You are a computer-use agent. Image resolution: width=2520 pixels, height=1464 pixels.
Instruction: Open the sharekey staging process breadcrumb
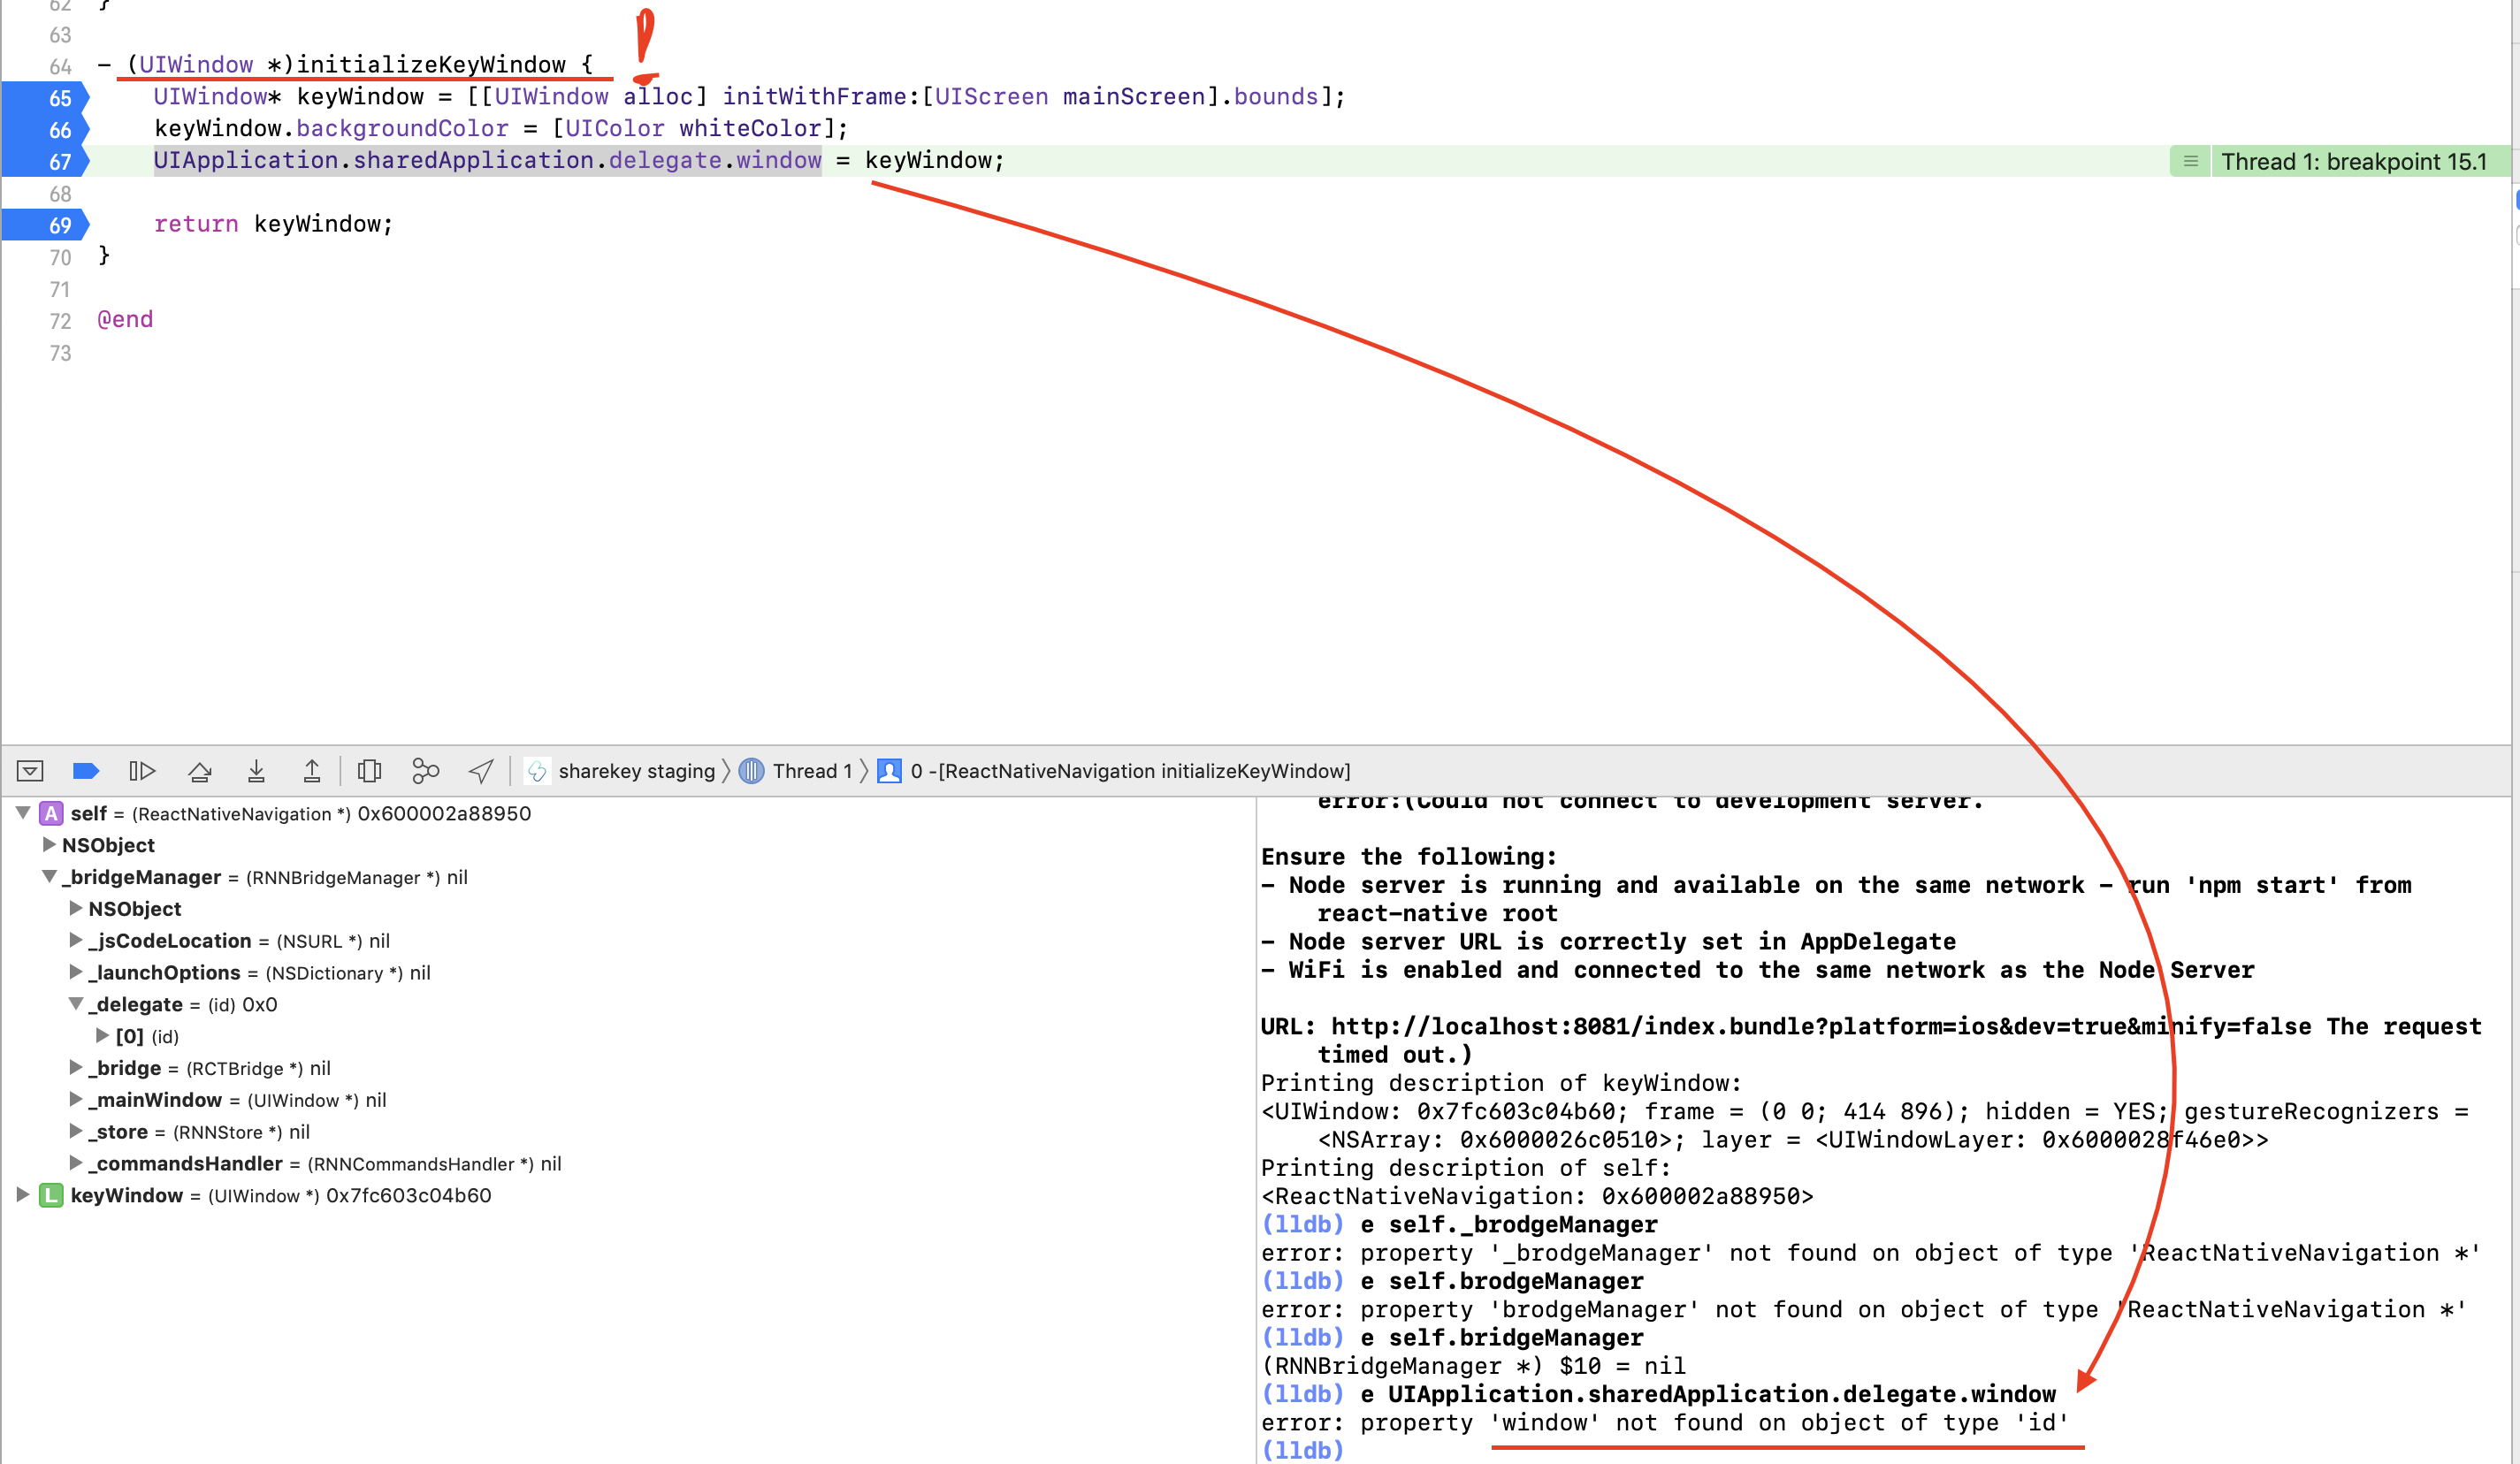coord(635,771)
